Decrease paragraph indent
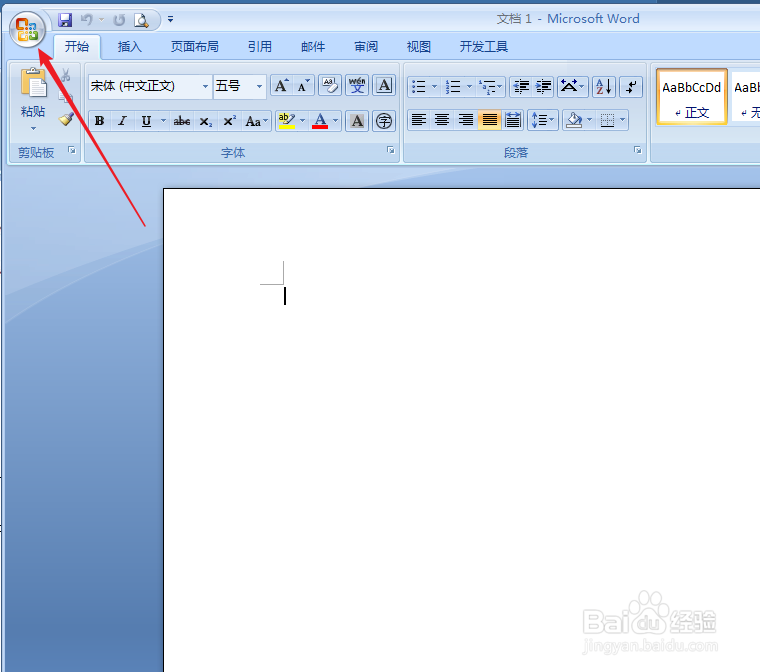This screenshot has height=672, width=760. click(x=521, y=87)
